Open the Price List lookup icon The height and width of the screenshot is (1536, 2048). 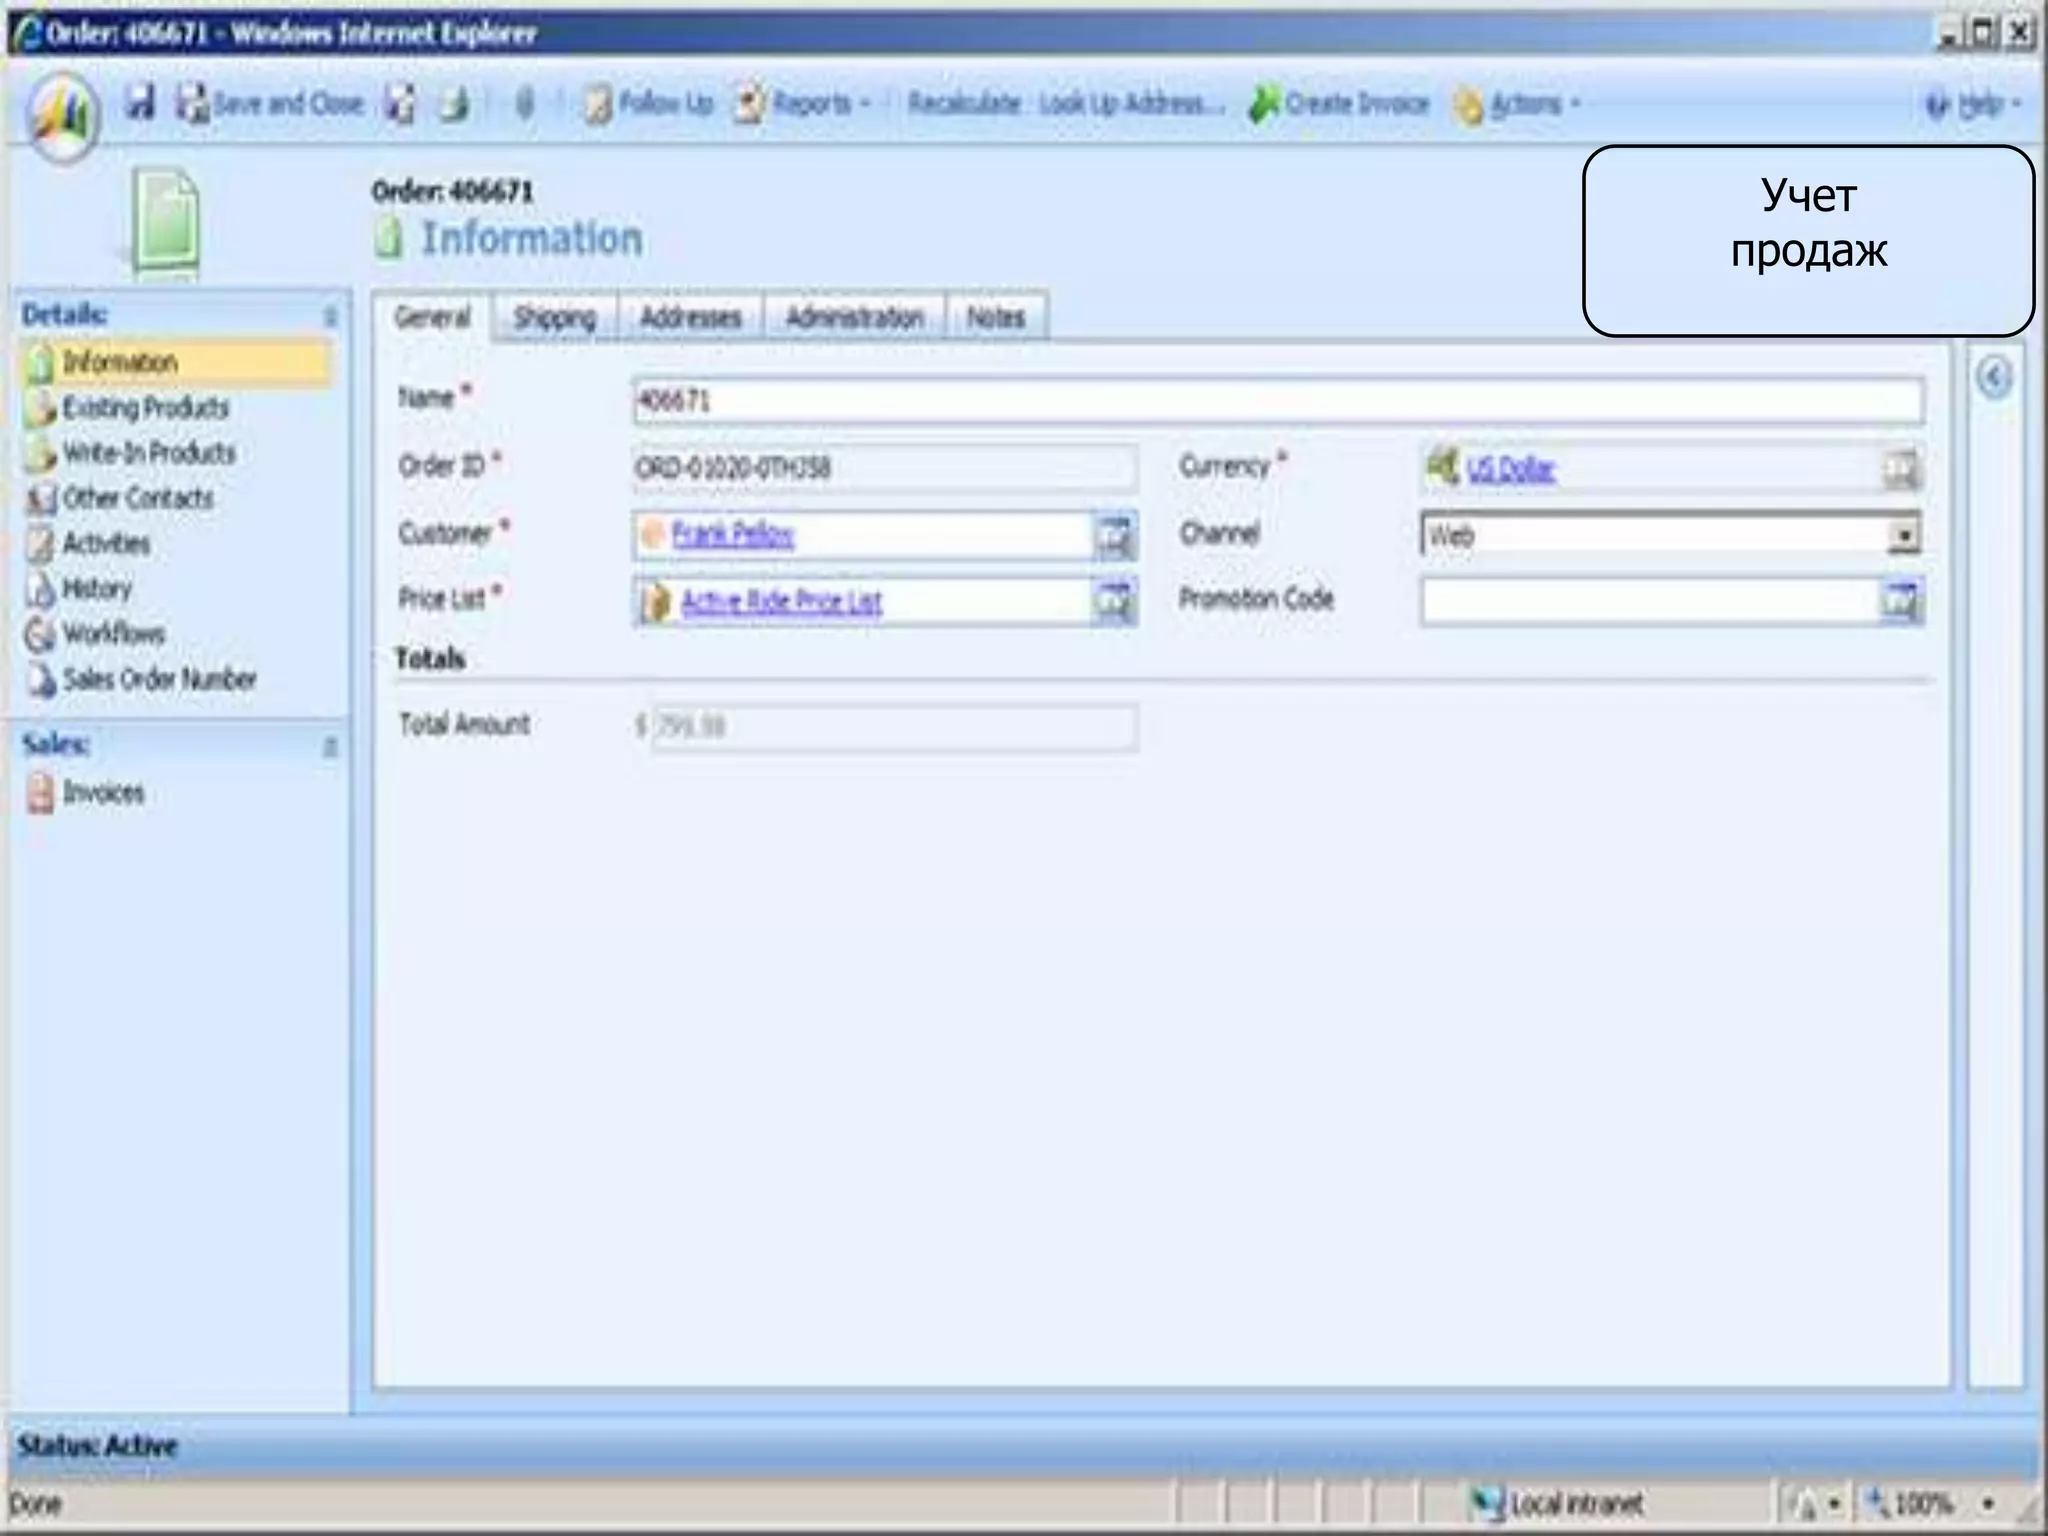pos(1114,602)
